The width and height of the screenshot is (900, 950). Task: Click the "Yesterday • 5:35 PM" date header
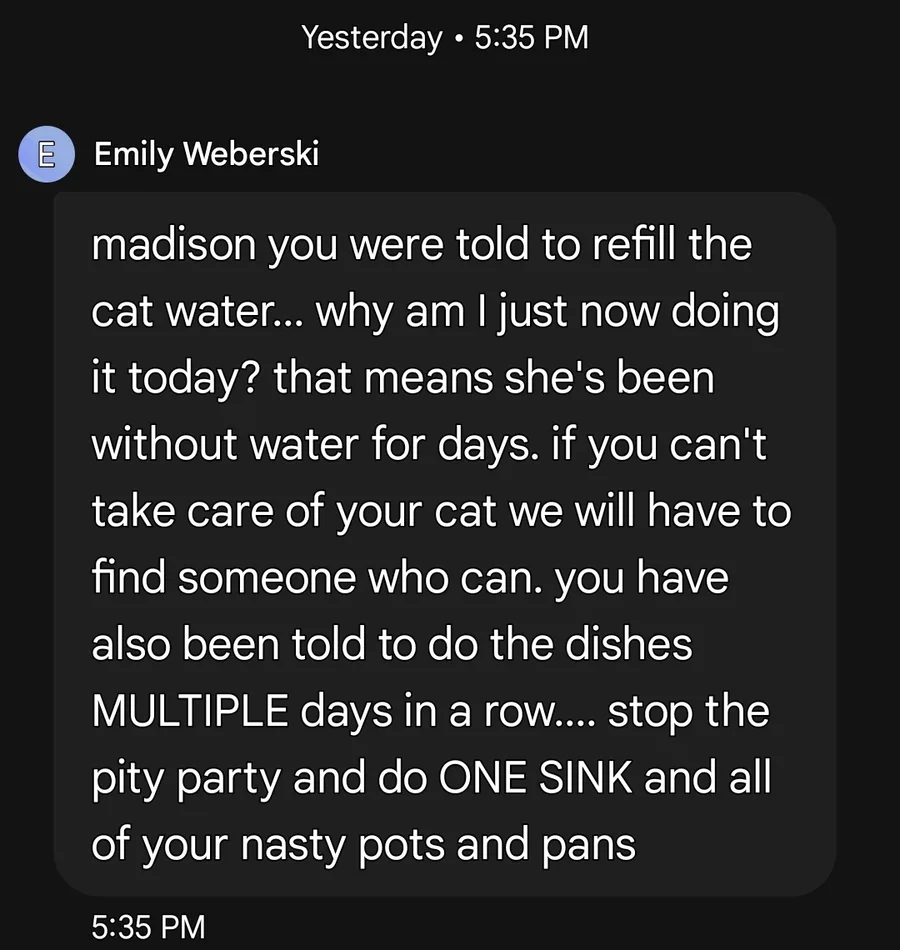coord(445,38)
